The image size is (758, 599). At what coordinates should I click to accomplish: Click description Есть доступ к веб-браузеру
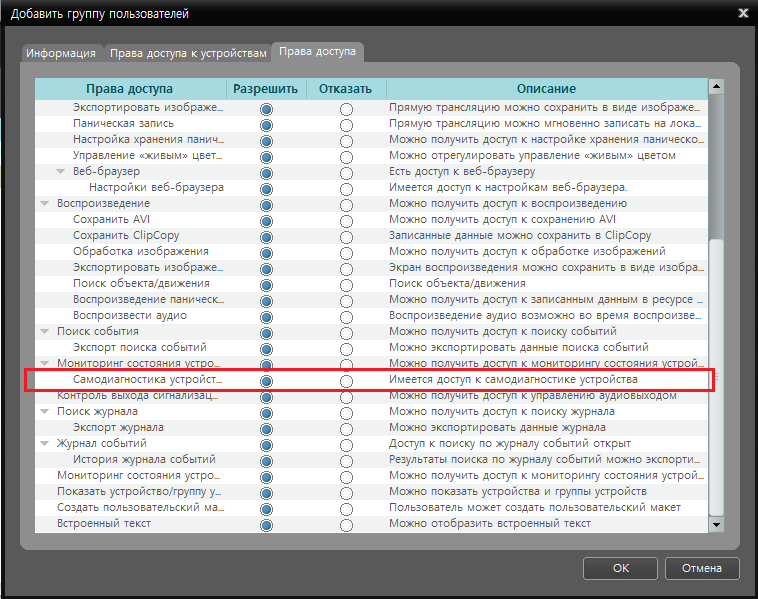tap(462, 172)
